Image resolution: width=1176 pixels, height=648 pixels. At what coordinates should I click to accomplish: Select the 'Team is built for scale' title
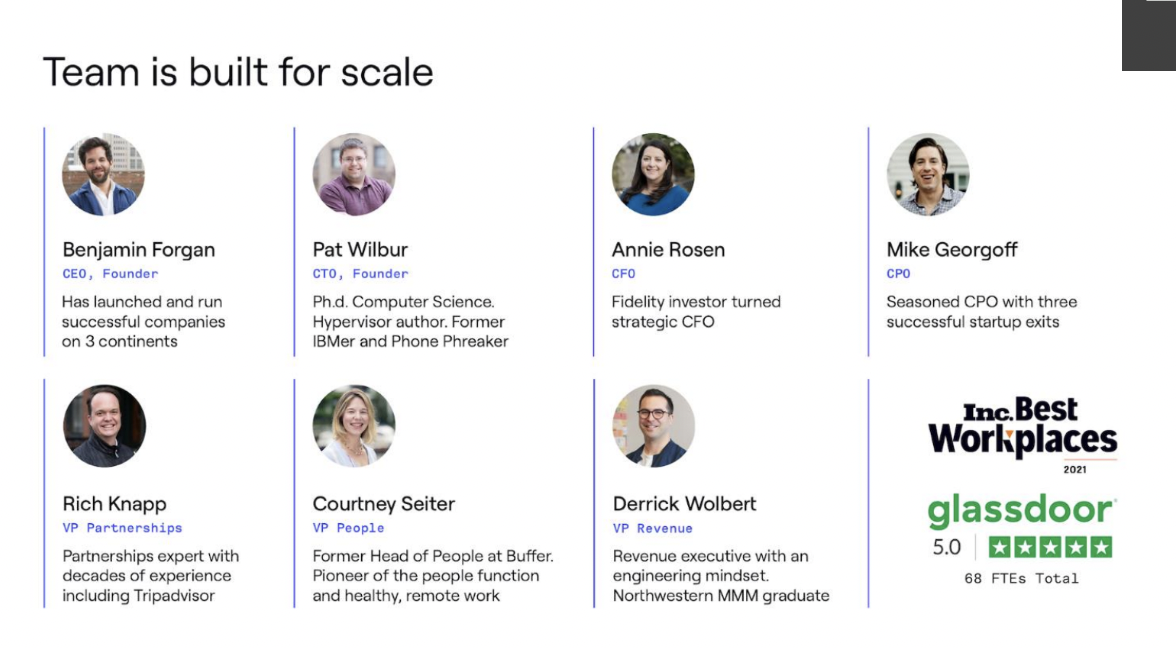(x=238, y=73)
